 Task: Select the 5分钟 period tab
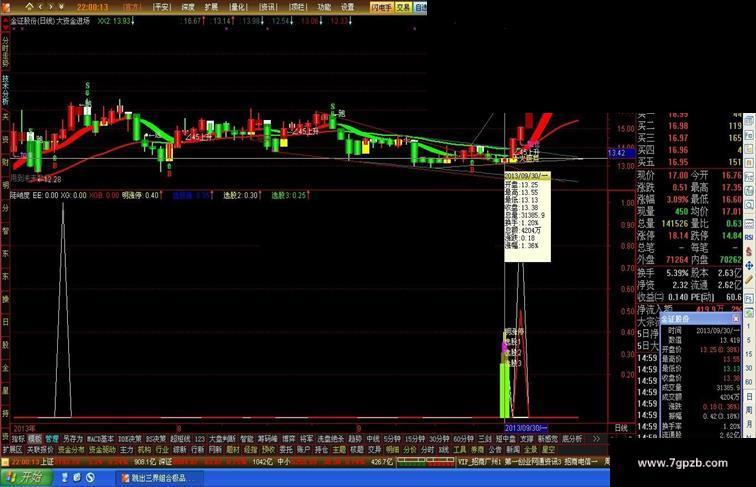(392, 439)
